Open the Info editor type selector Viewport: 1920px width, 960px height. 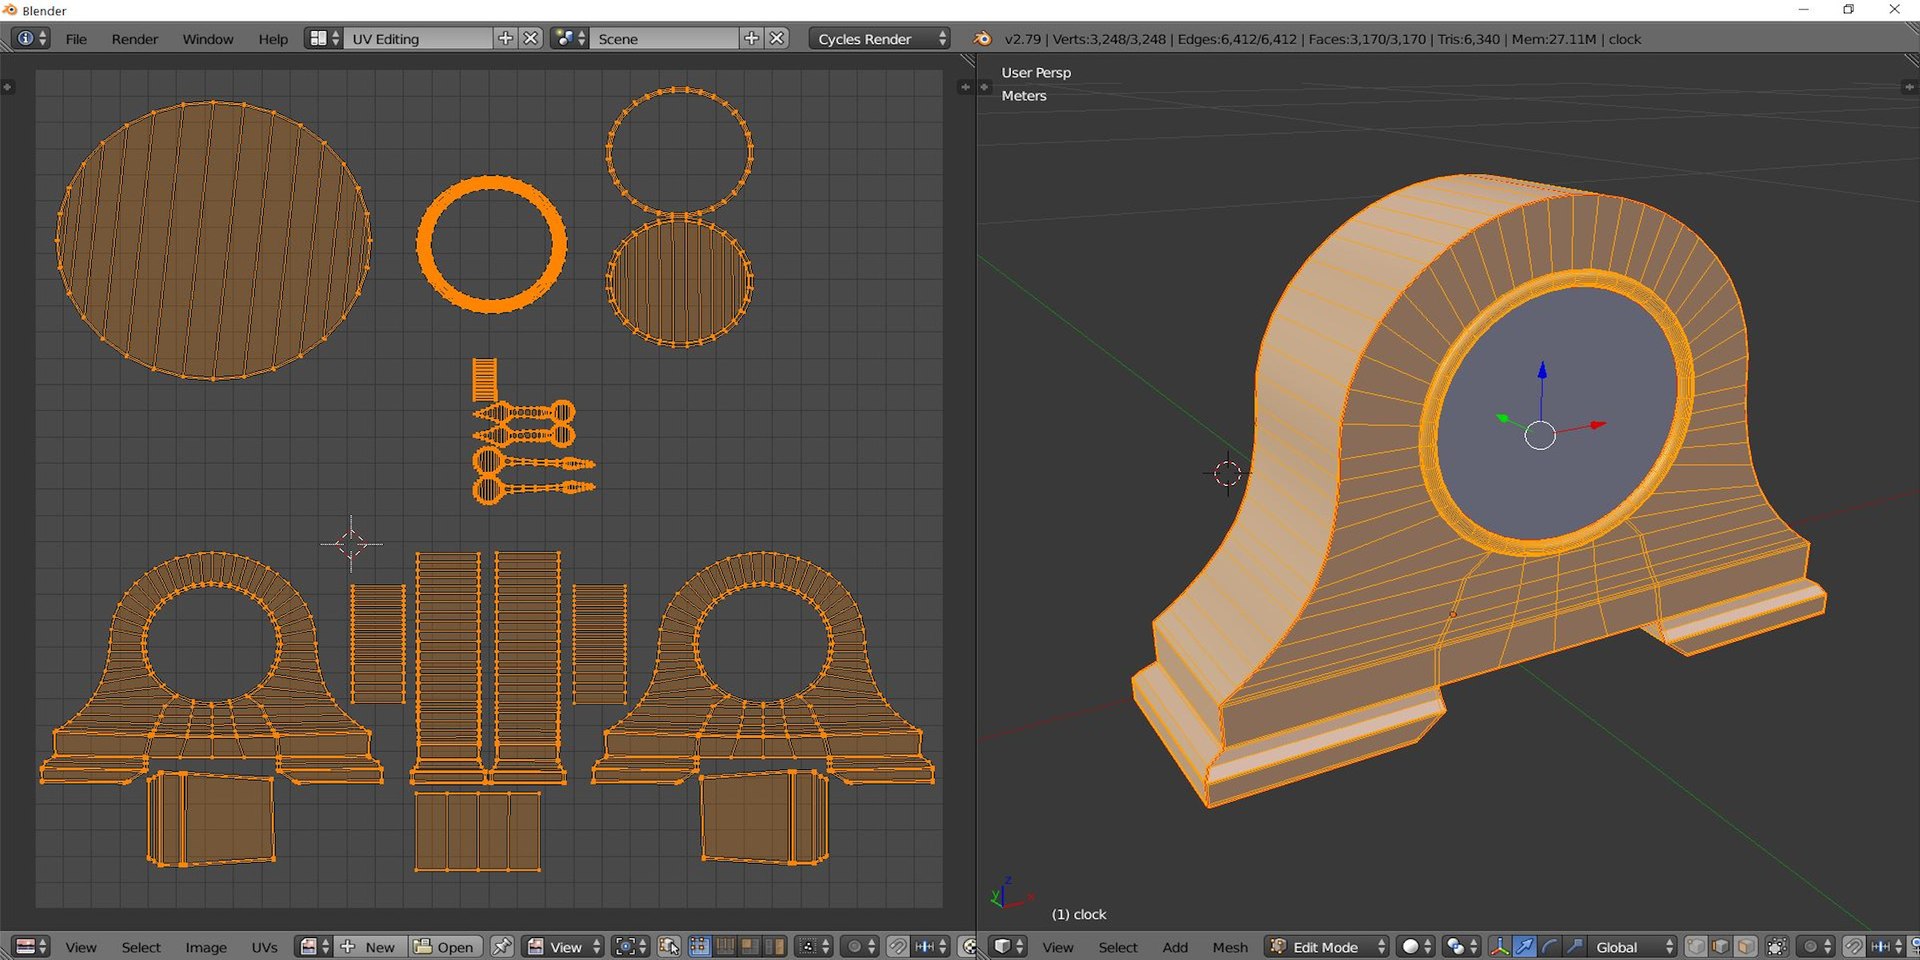click(30, 39)
